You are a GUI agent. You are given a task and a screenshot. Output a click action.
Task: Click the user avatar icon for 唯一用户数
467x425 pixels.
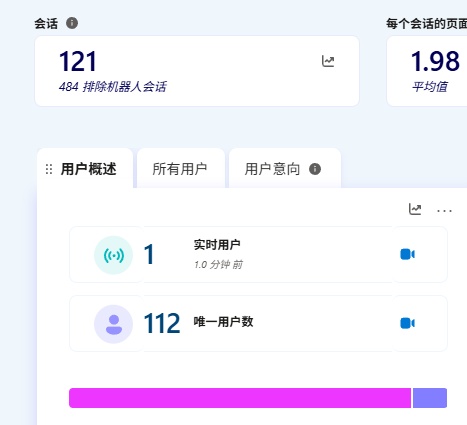pyautogui.click(x=114, y=324)
